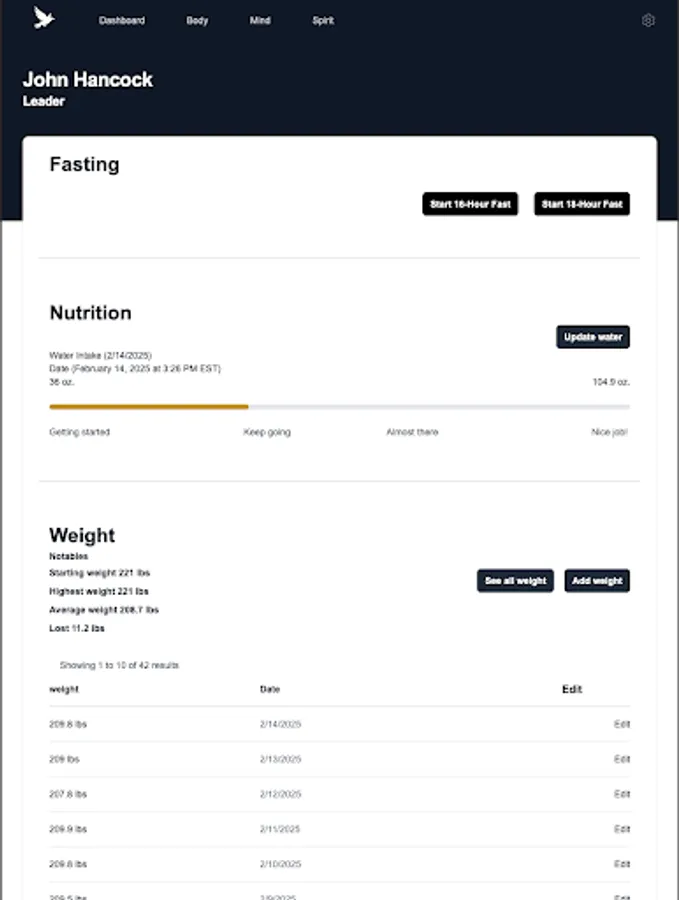The width and height of the screenshot is (679, 900).
Task: Select the Dashboard menu item
Action: point(121,19)
